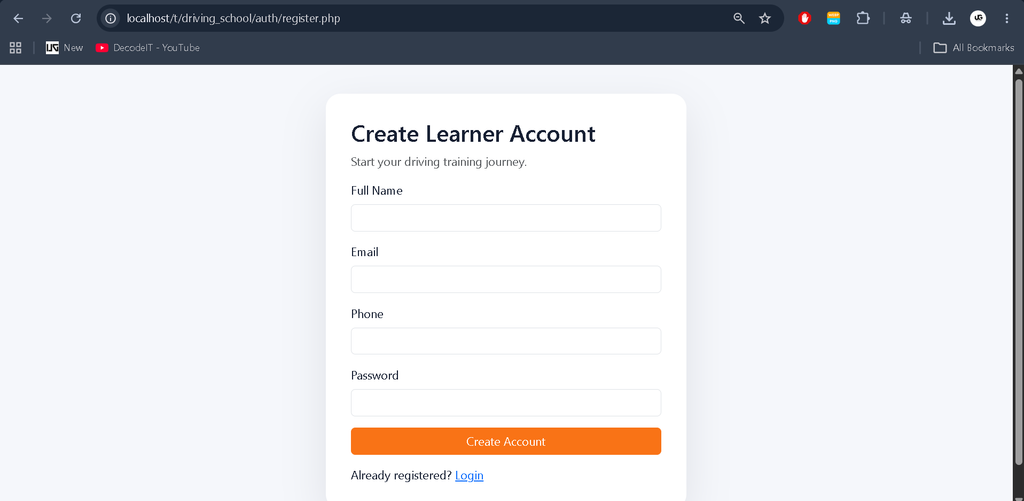Focus the Full Name input field

click(x=506, y=218)
